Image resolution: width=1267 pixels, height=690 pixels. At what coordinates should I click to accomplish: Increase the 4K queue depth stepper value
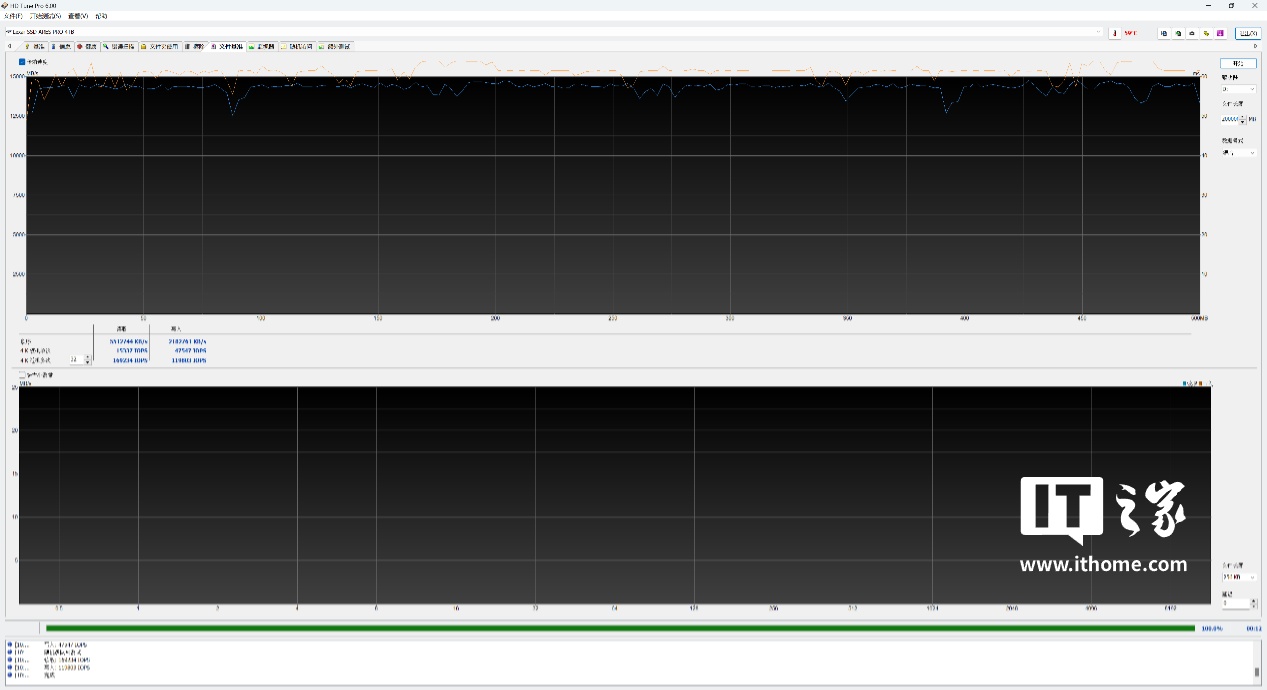pyautogui.click(x=88, y=357)
